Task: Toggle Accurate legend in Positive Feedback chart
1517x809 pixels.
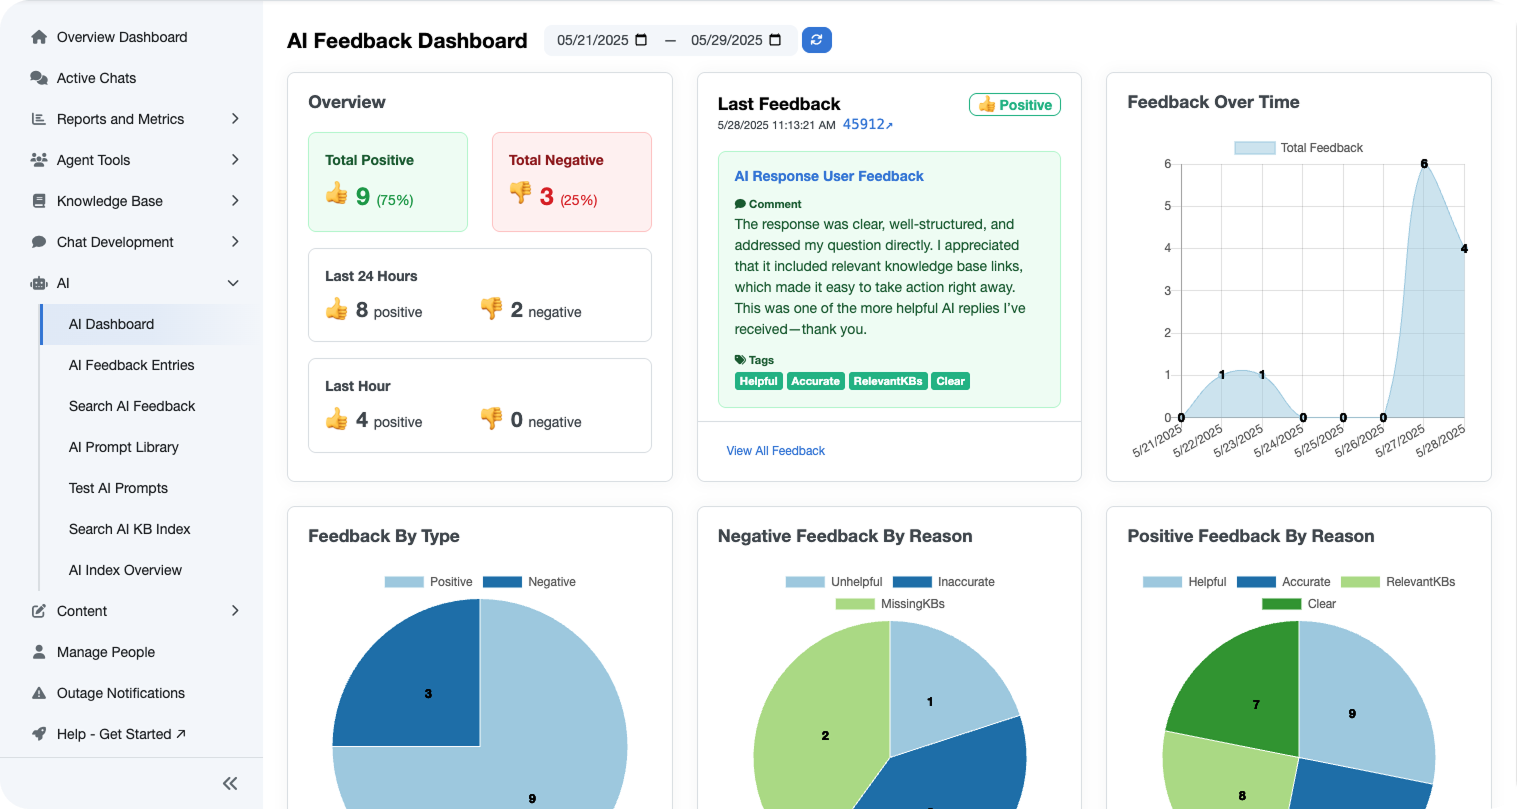Action: point(1283,582)
